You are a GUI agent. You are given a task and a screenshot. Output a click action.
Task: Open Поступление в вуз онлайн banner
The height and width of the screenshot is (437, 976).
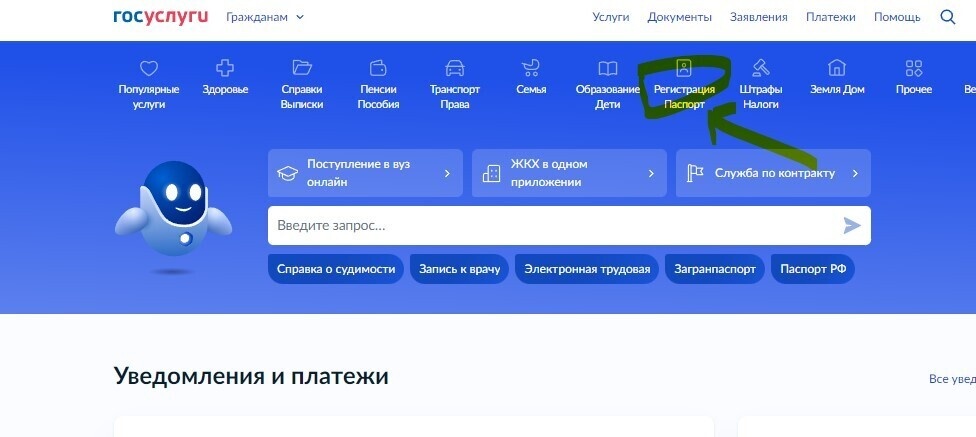tap(365, 173)
